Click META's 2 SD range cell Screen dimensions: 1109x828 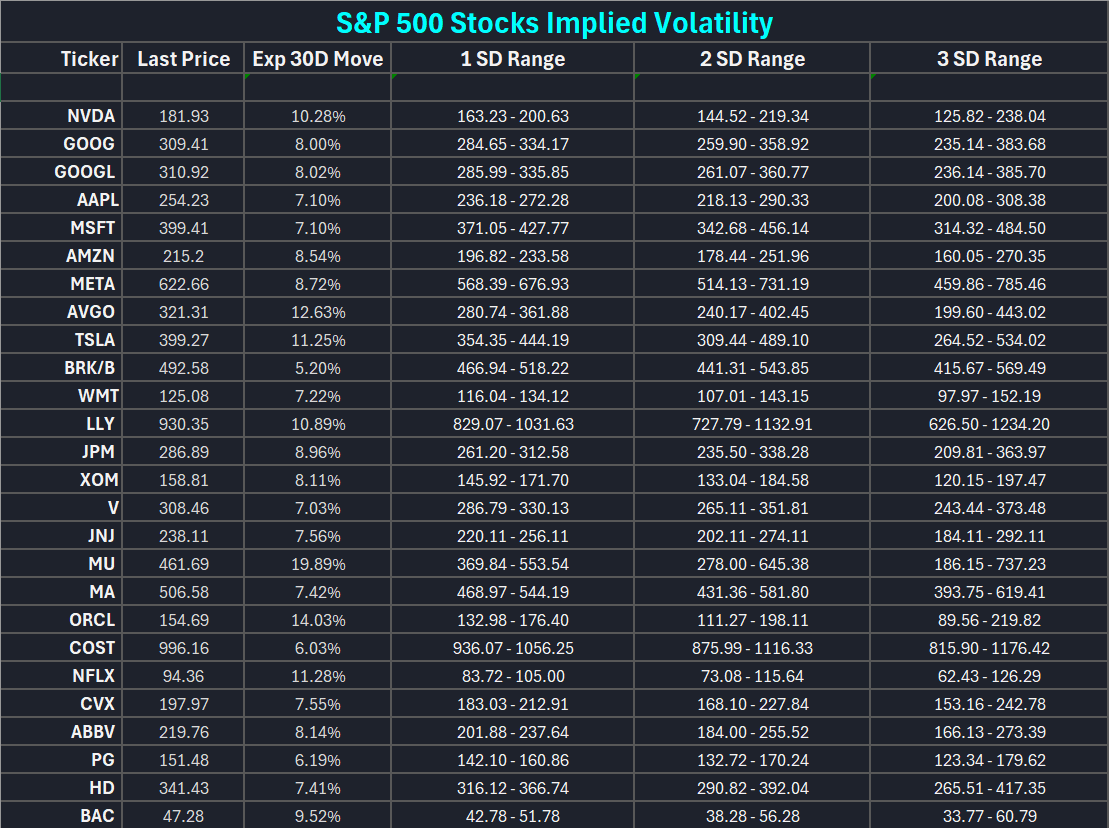[x=752, y=284]
